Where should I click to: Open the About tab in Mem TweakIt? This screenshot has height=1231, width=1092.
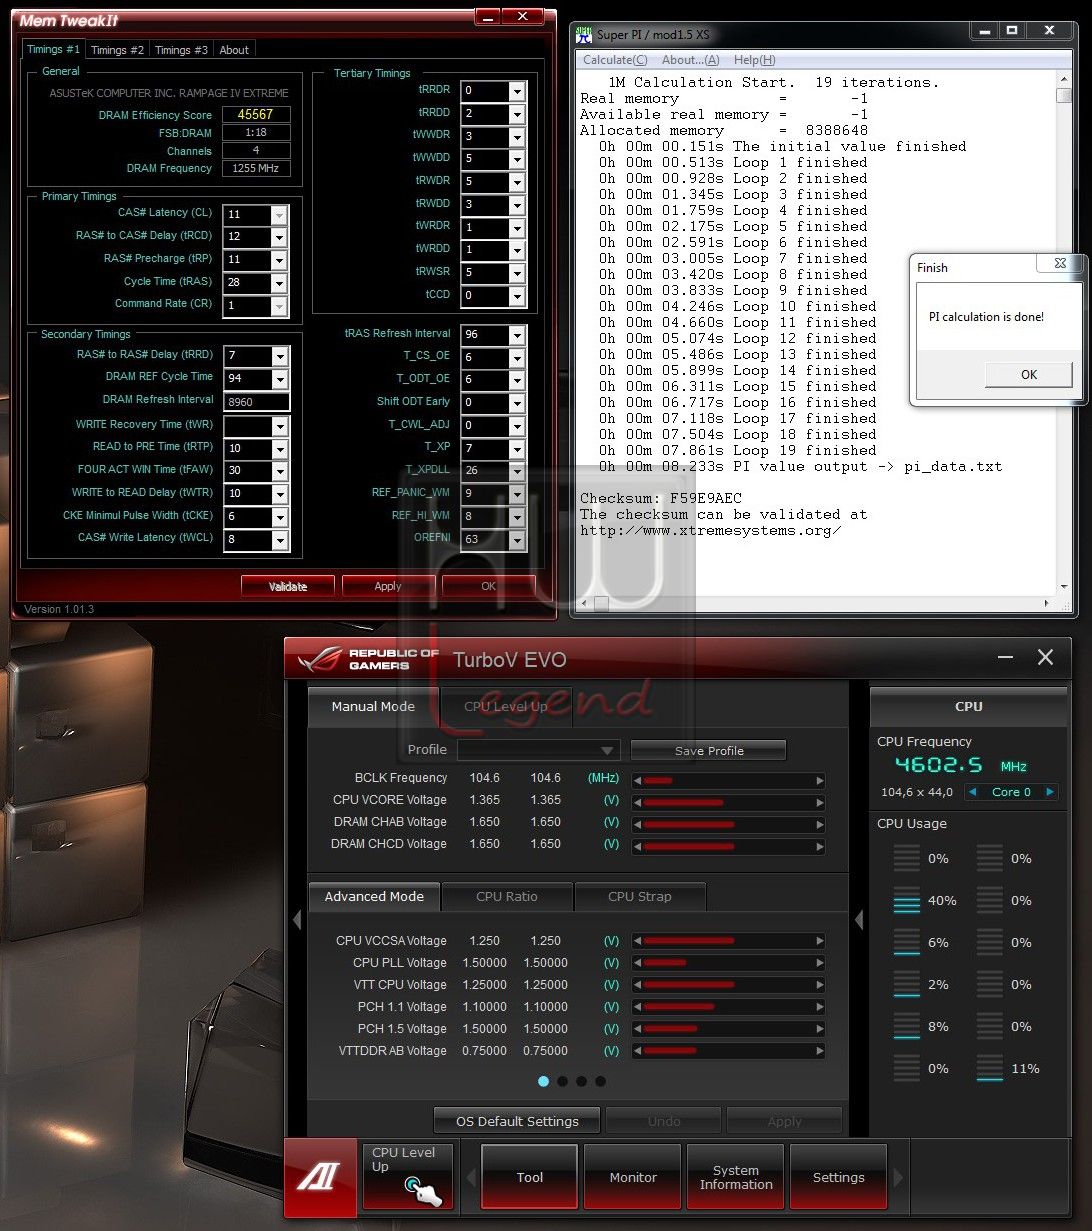pos(234,50)
